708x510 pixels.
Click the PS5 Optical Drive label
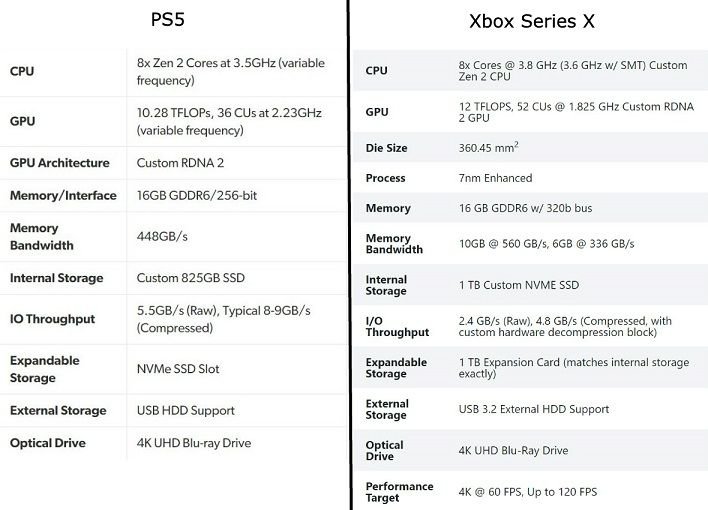pyautogui.click(x=47, y=443)
